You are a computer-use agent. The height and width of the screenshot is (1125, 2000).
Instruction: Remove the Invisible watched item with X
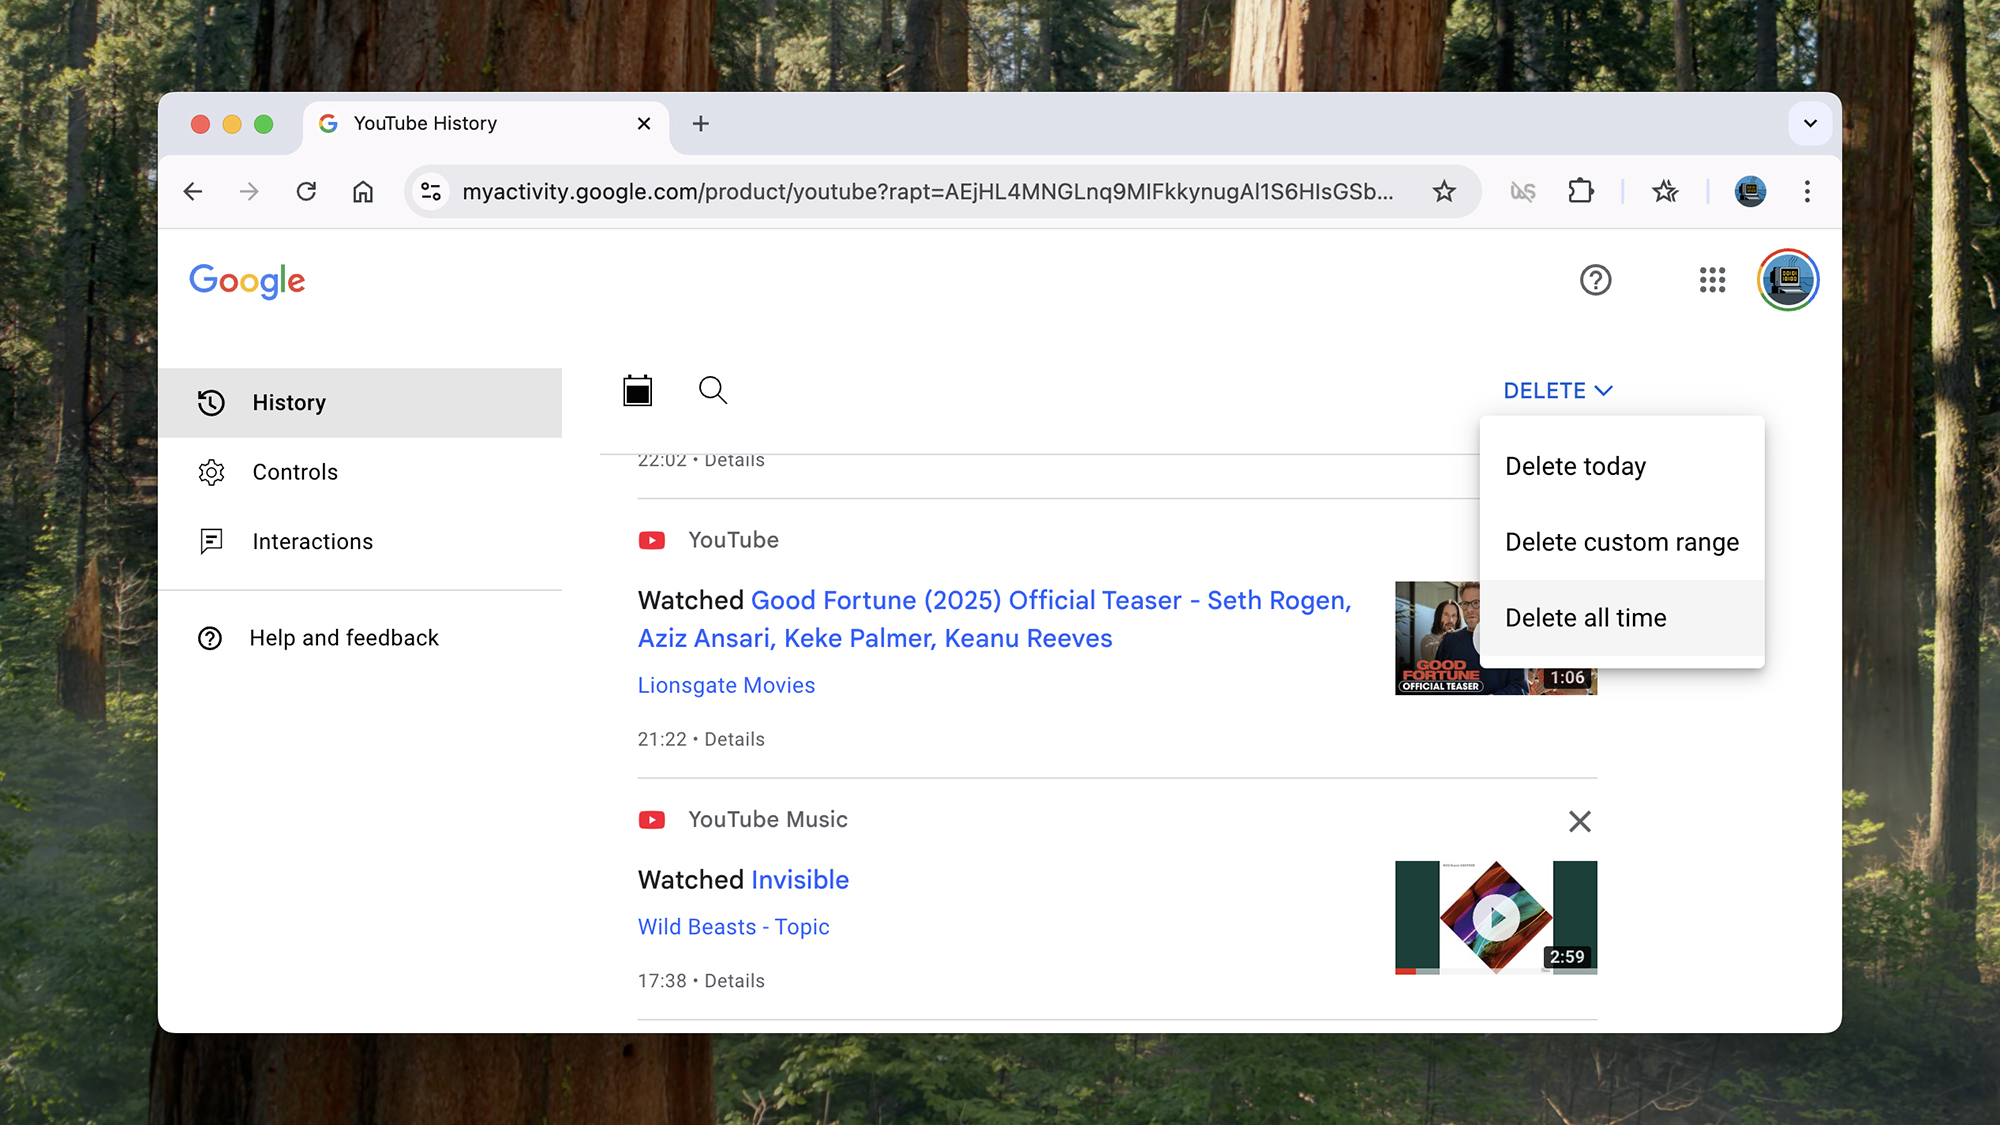tap(1579, 821)
